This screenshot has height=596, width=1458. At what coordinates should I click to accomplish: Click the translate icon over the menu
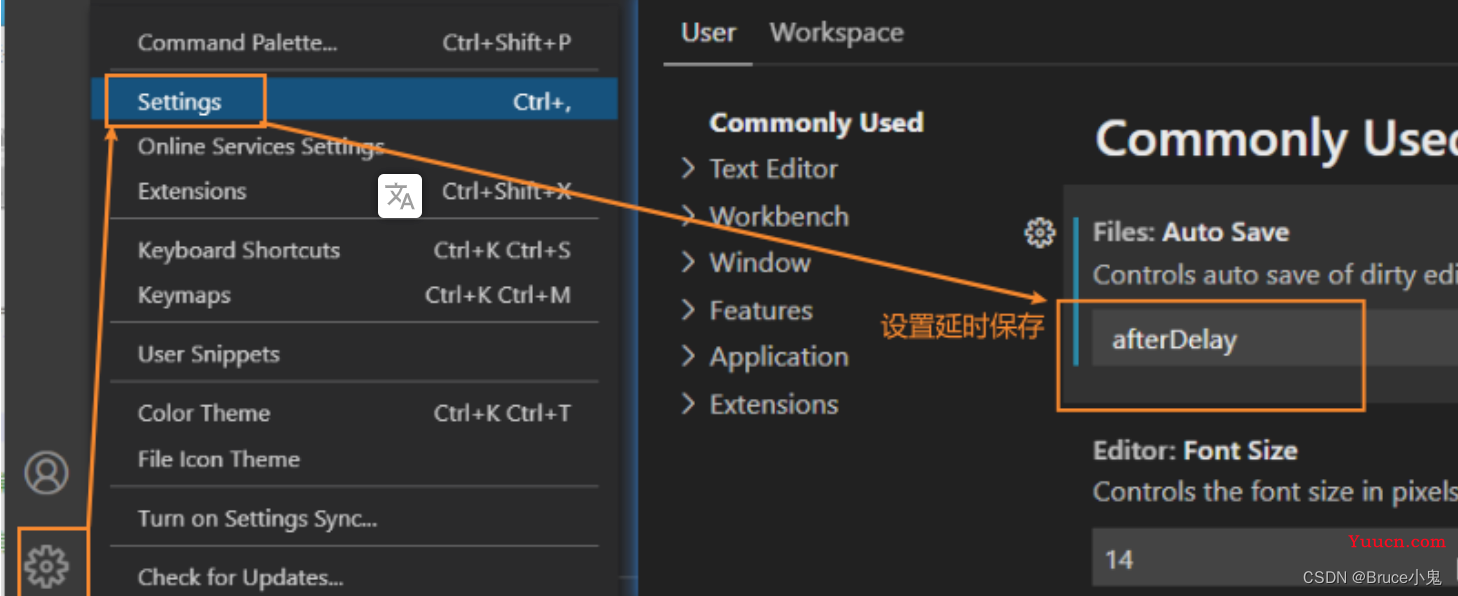click(x=400, y=196)
